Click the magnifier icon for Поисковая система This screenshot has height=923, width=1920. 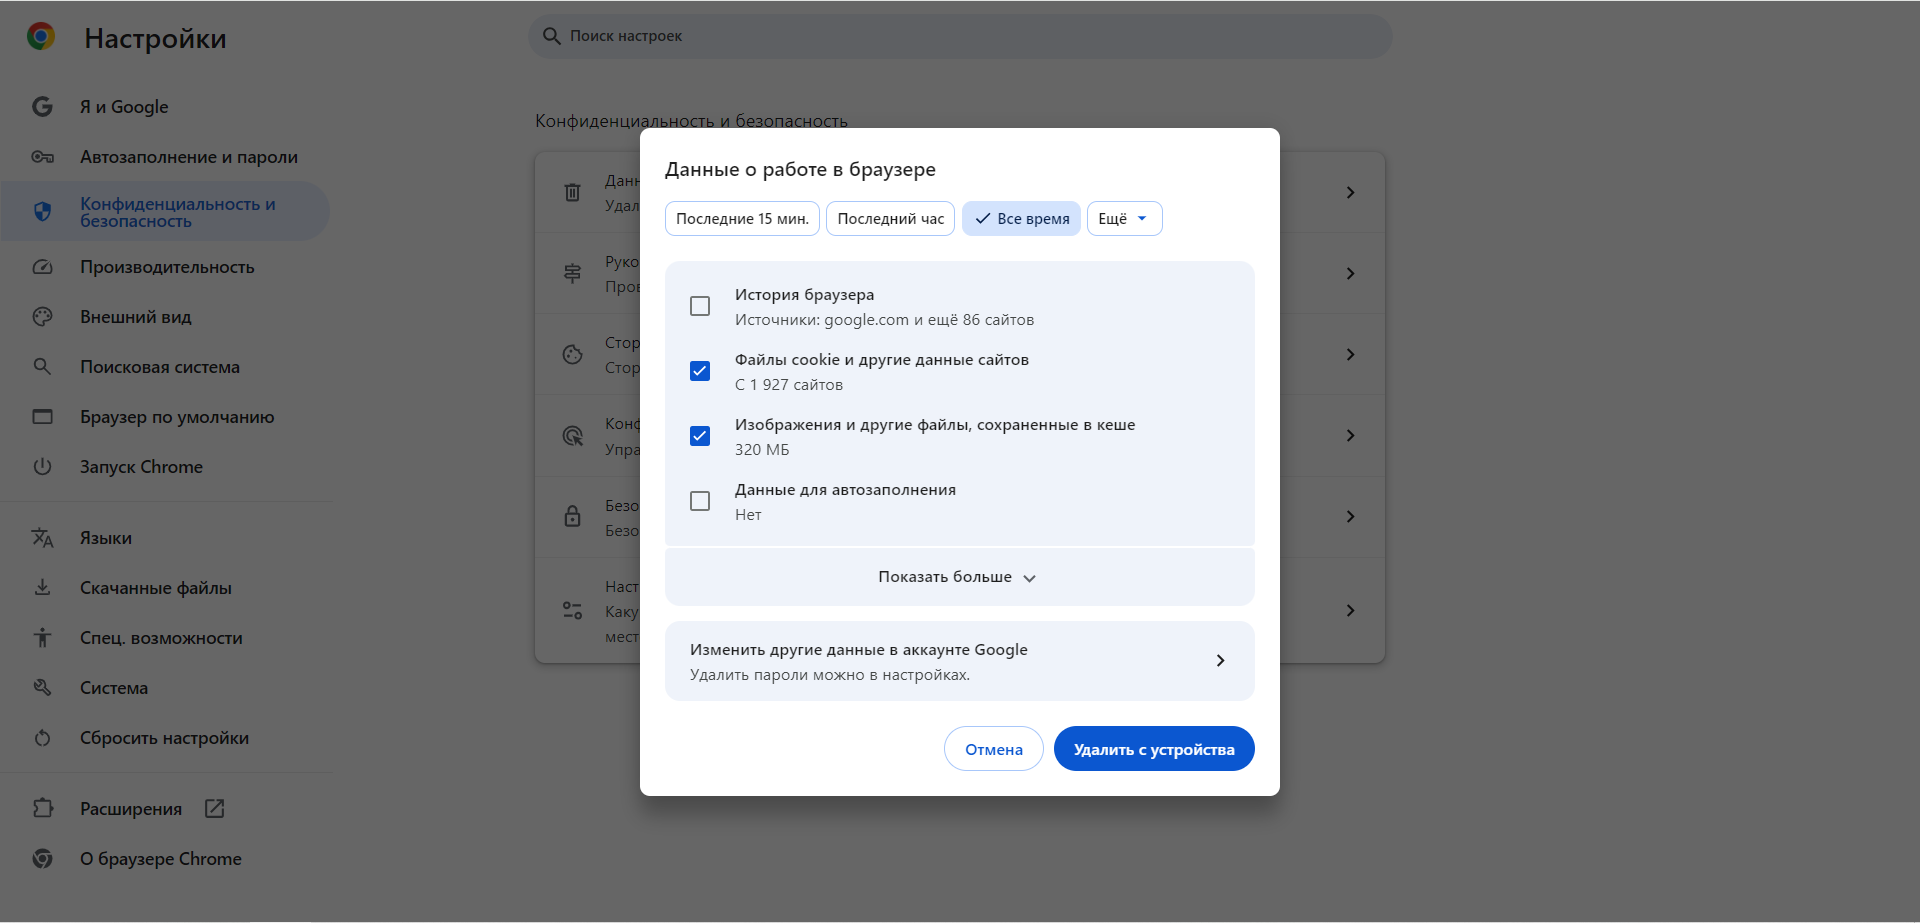tap(42, 366)
